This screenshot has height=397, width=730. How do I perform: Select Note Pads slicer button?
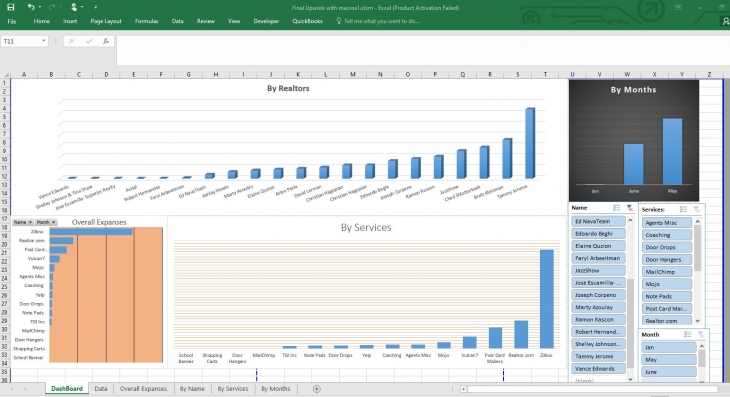click(667, 296)
